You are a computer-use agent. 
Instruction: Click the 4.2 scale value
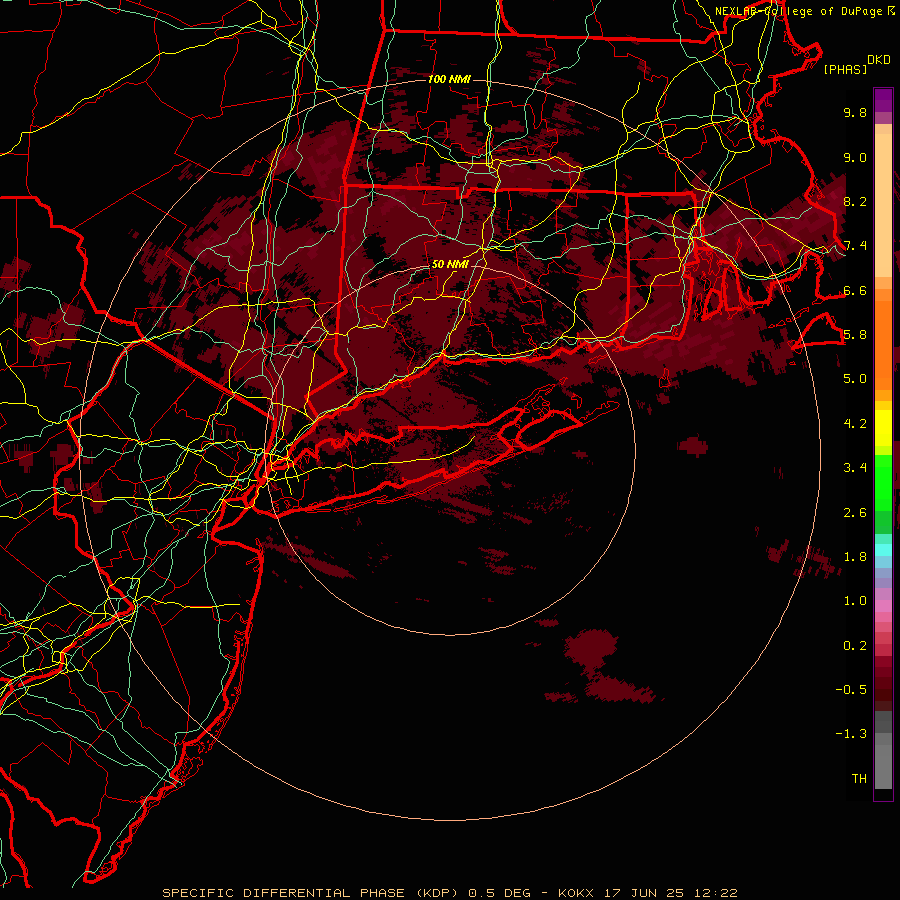(855, 424)
